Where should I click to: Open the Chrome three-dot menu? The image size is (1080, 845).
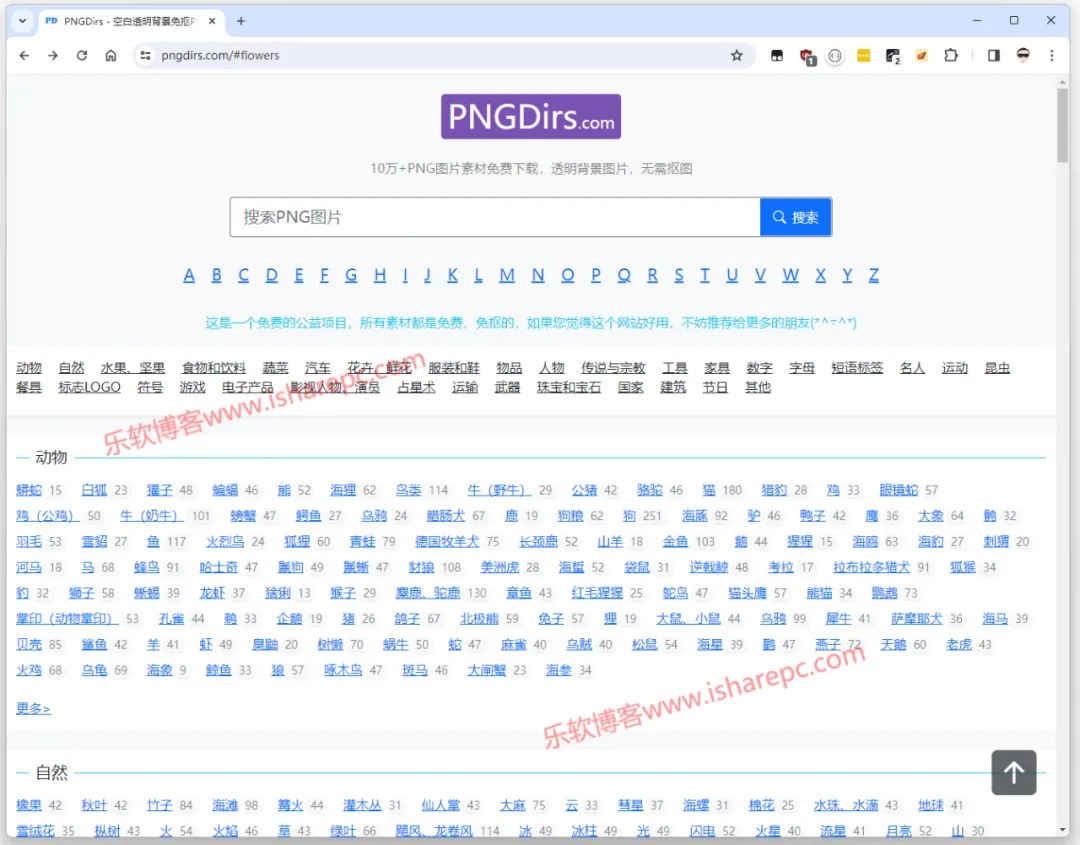(x=1052, y=55)
